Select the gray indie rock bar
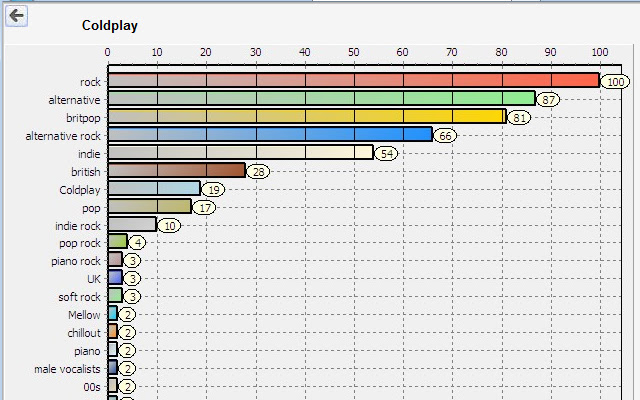 tap(132, 224)
